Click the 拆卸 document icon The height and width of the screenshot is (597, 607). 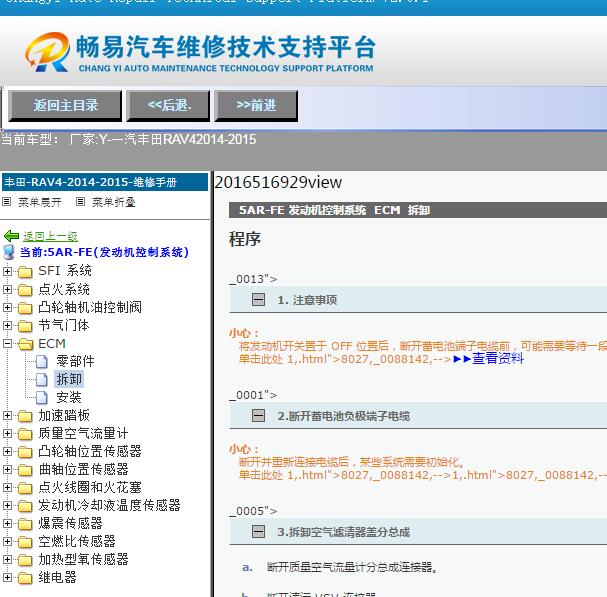point(41,380)
